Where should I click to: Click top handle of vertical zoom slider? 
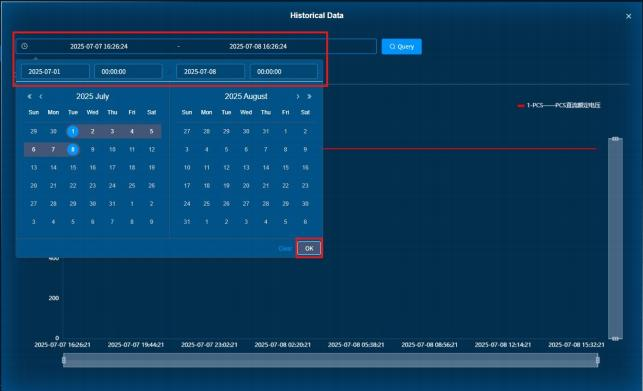615,139
